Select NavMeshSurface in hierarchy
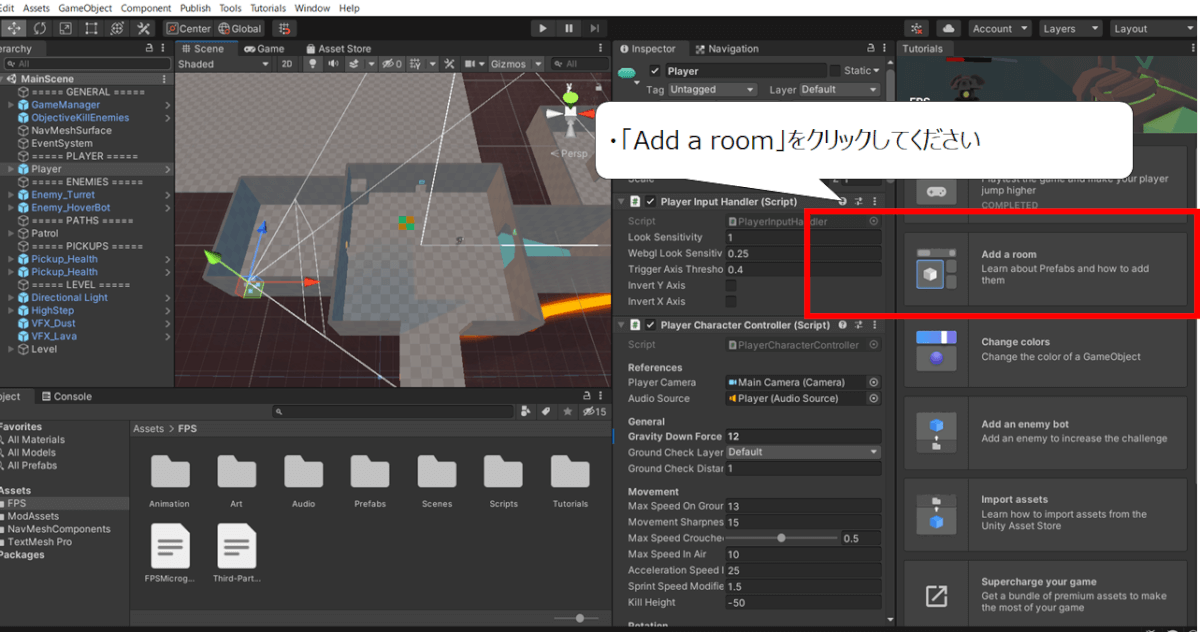1200x632 pixels. coord(71,130)
